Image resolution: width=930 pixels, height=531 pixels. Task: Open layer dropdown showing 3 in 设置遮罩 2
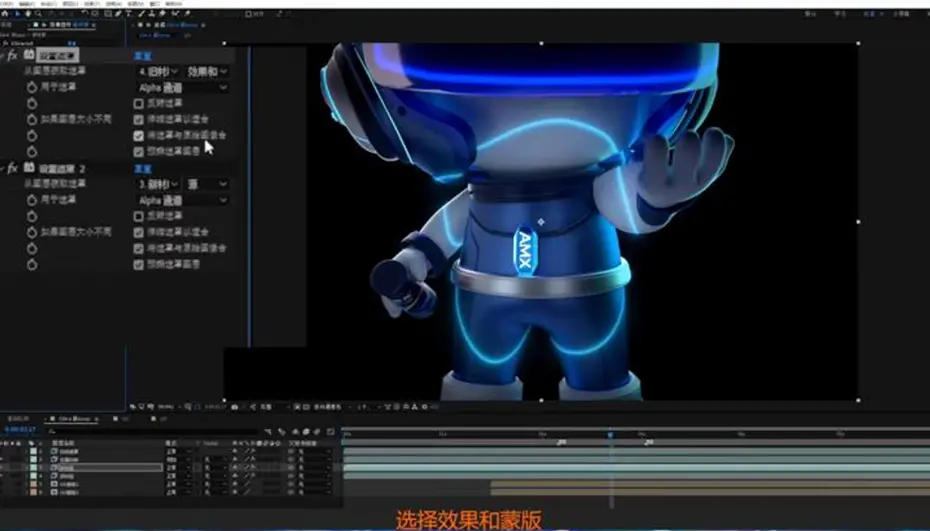(158, 184)
